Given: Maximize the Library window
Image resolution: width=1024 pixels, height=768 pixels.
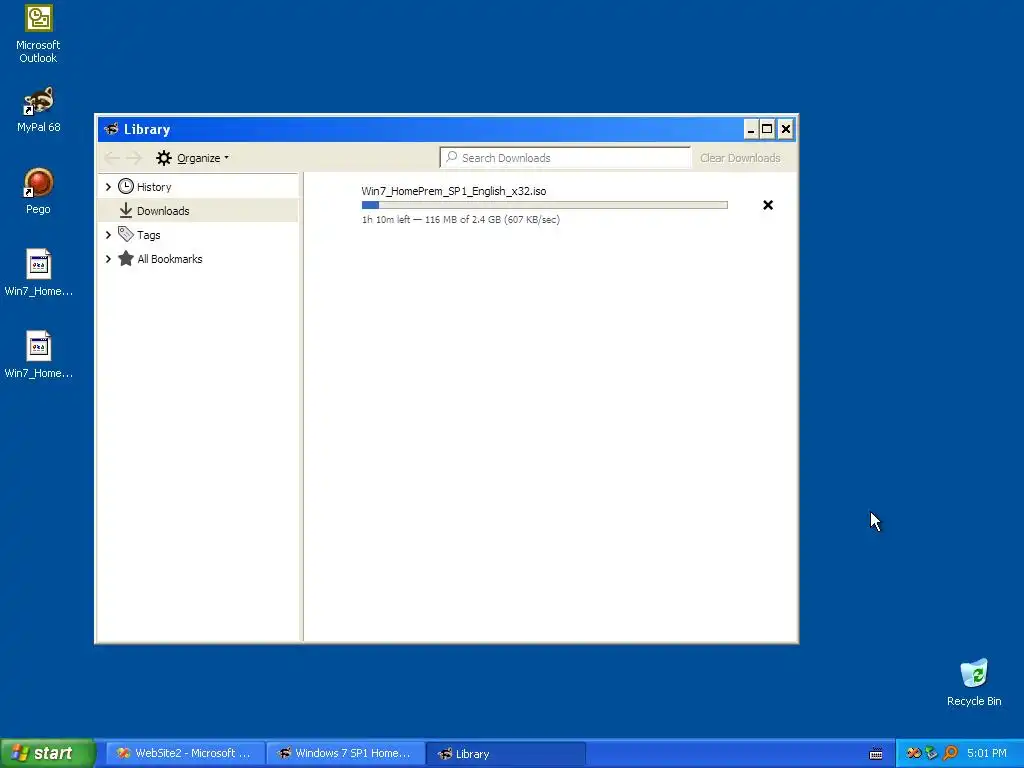Looking at the screenshot, I should 767,129.
